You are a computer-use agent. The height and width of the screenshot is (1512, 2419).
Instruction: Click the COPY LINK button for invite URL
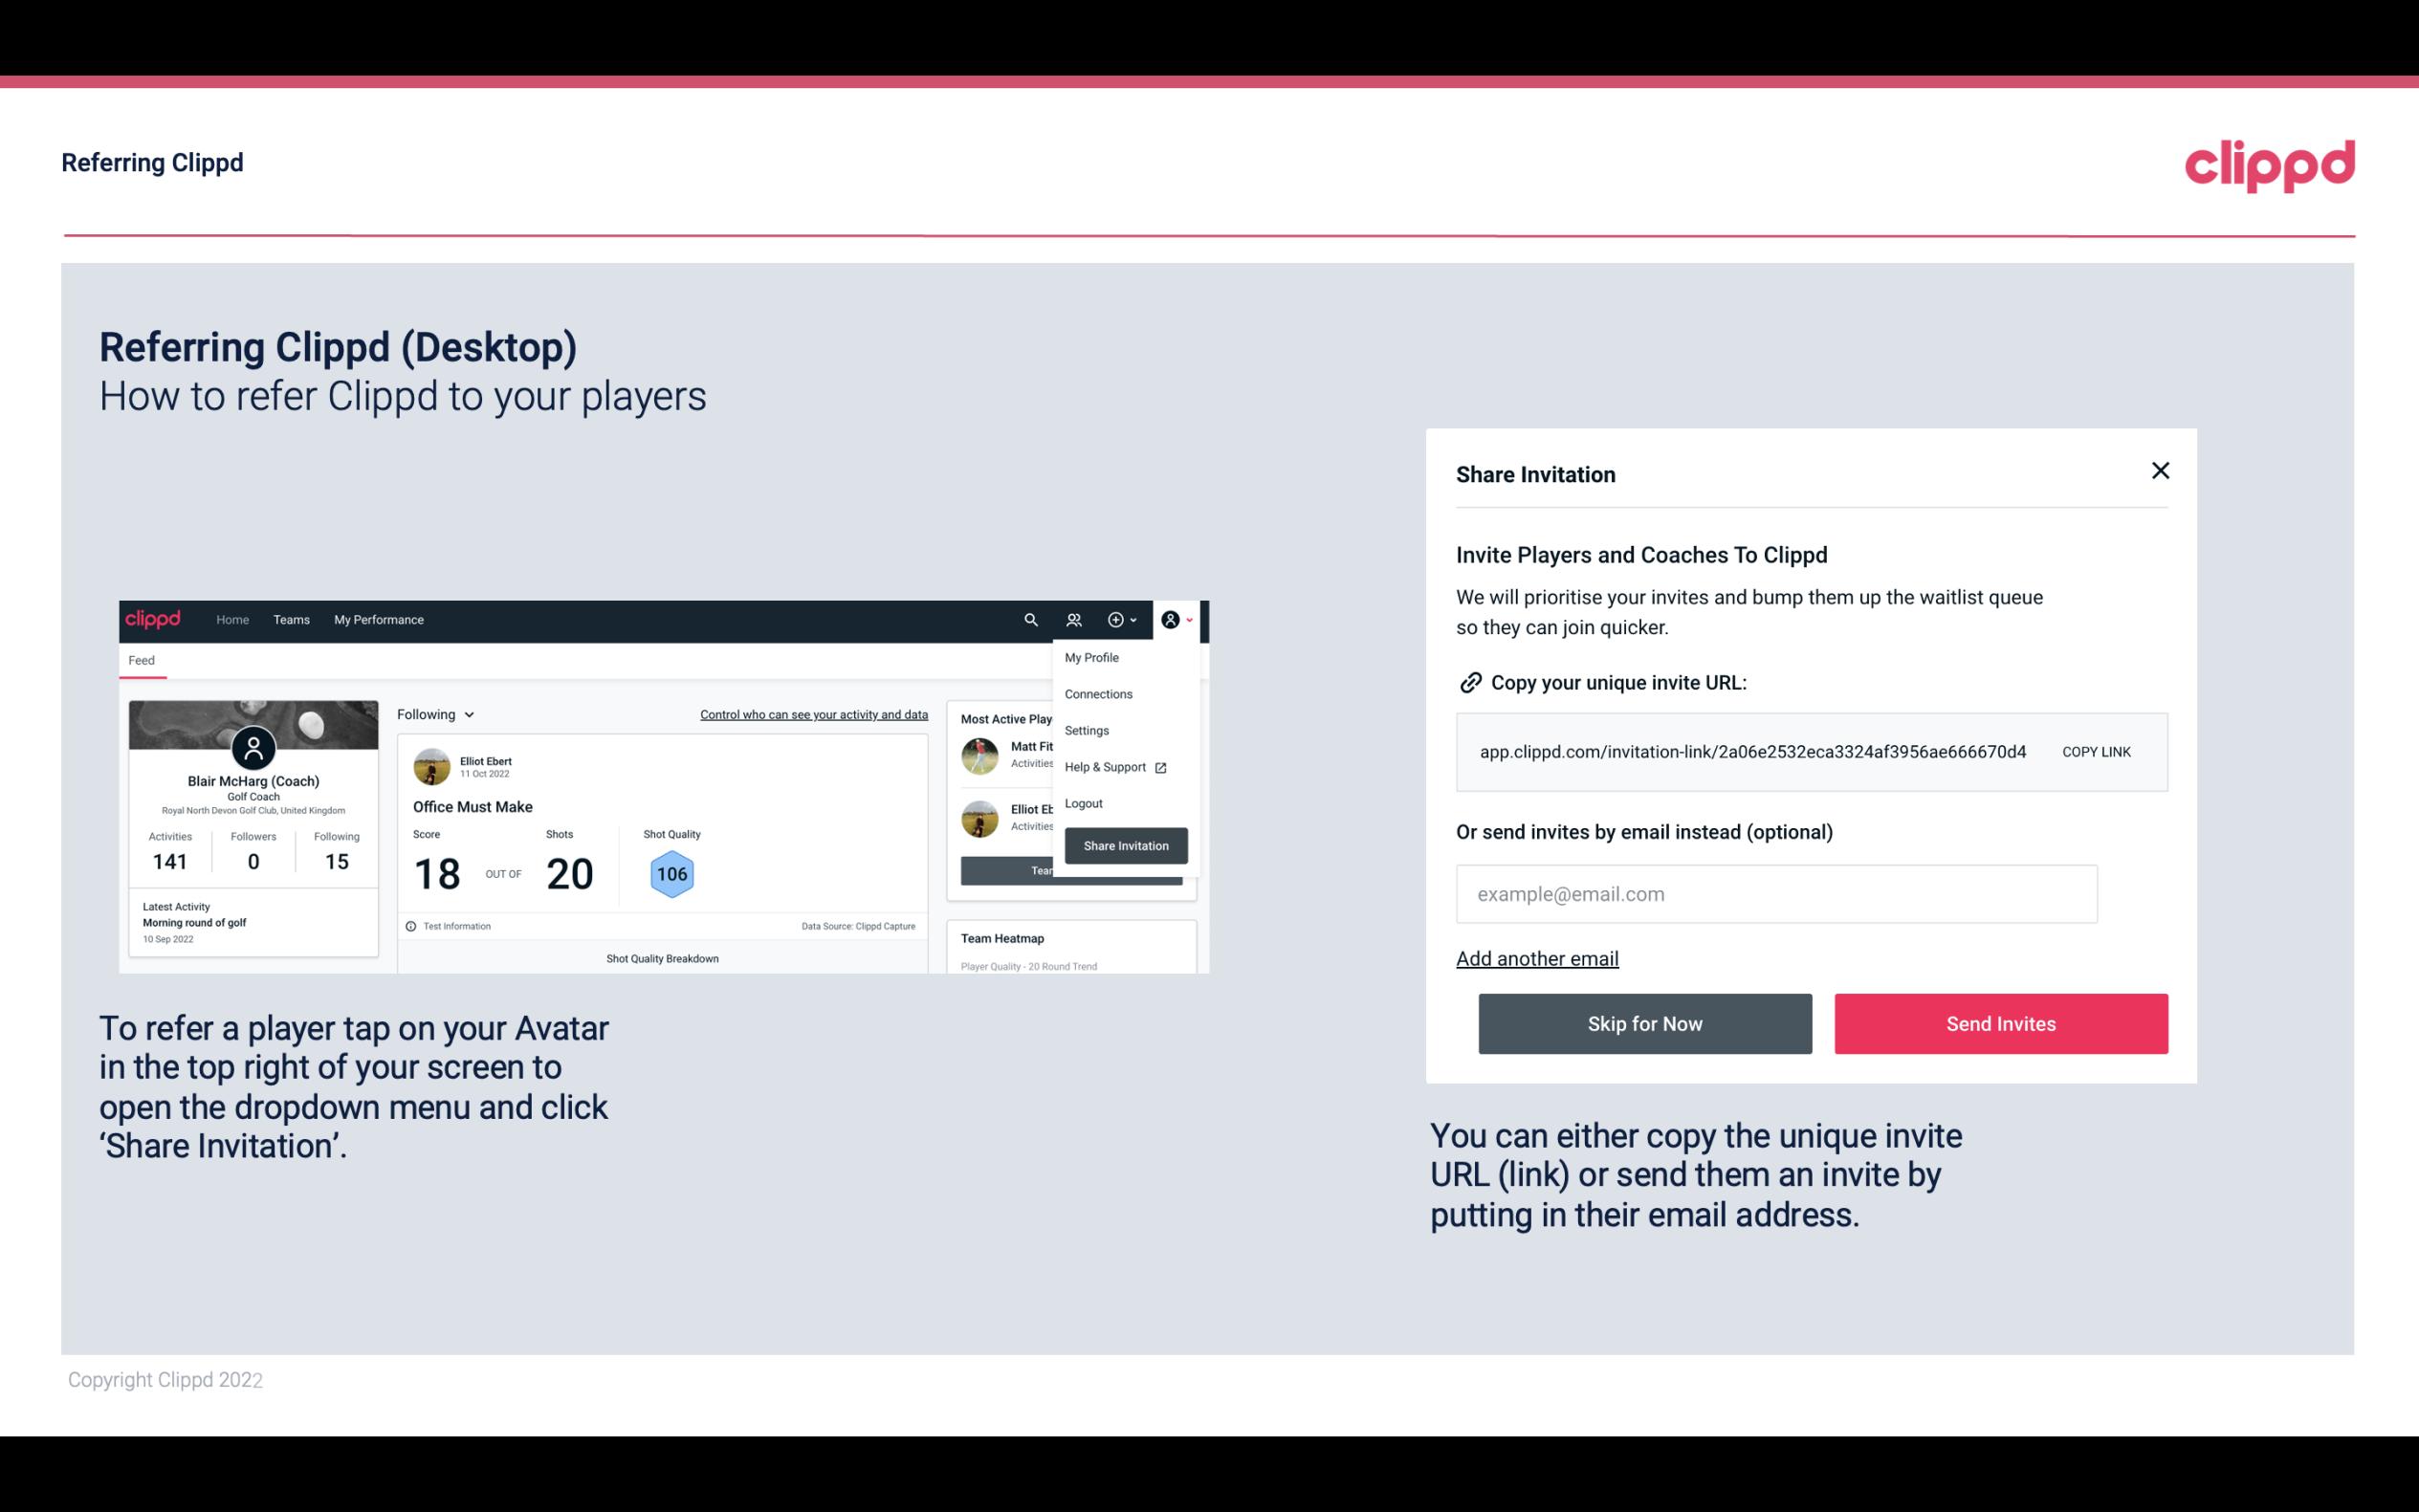2097,751
